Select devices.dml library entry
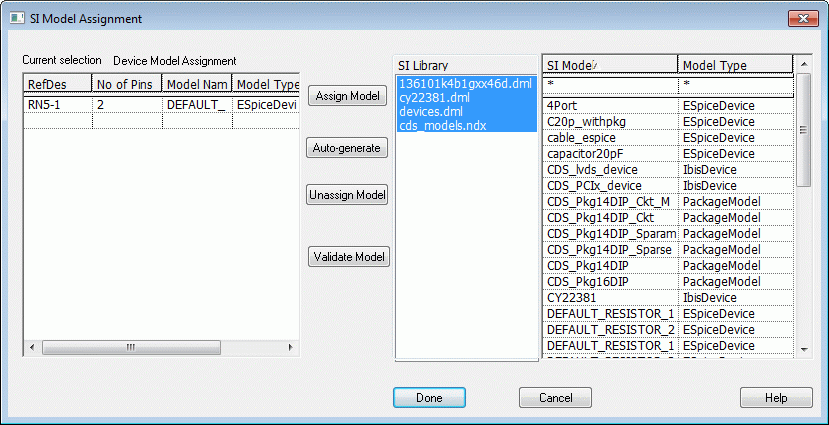 coord(429,112)
